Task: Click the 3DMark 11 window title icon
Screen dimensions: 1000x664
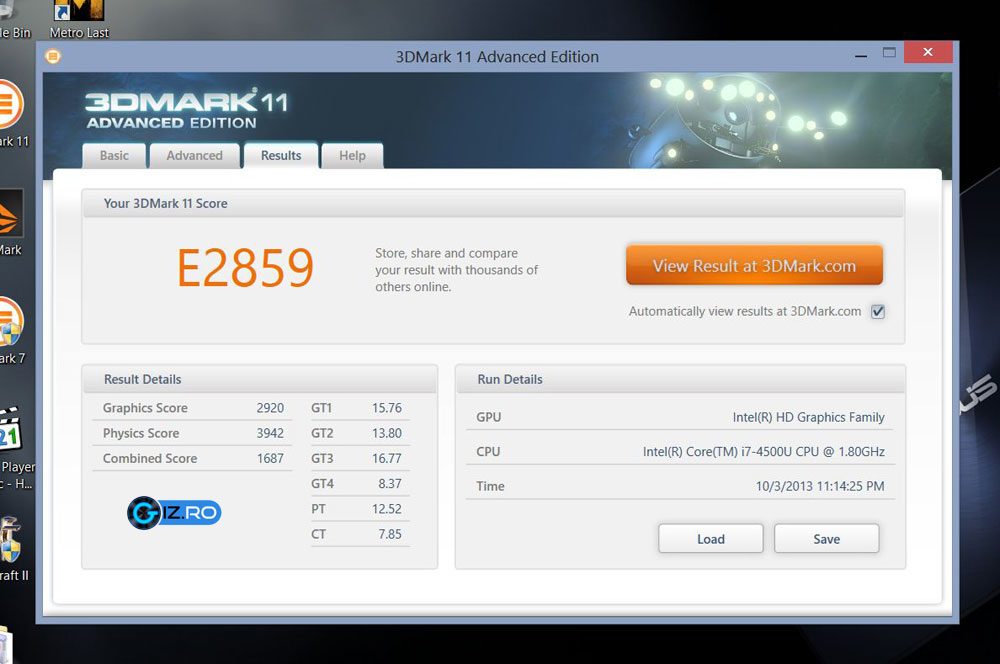Action: coord(53,57)
